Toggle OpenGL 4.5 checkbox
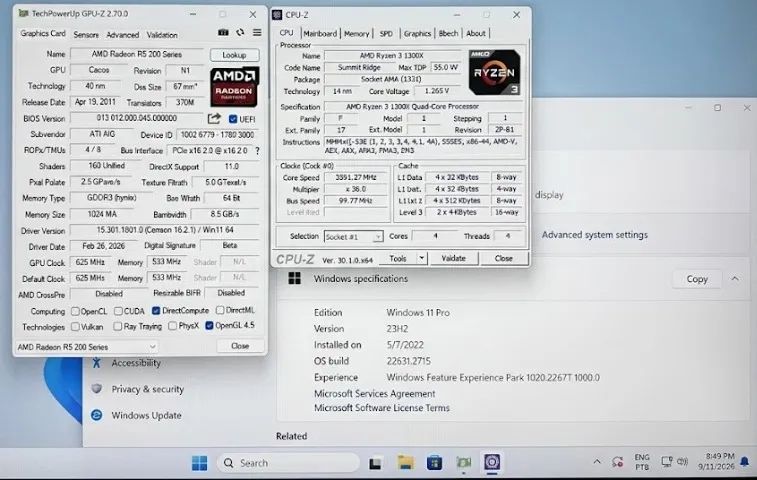Image resolution: width=757 pixels, height=480 pixels. (209, 325)
